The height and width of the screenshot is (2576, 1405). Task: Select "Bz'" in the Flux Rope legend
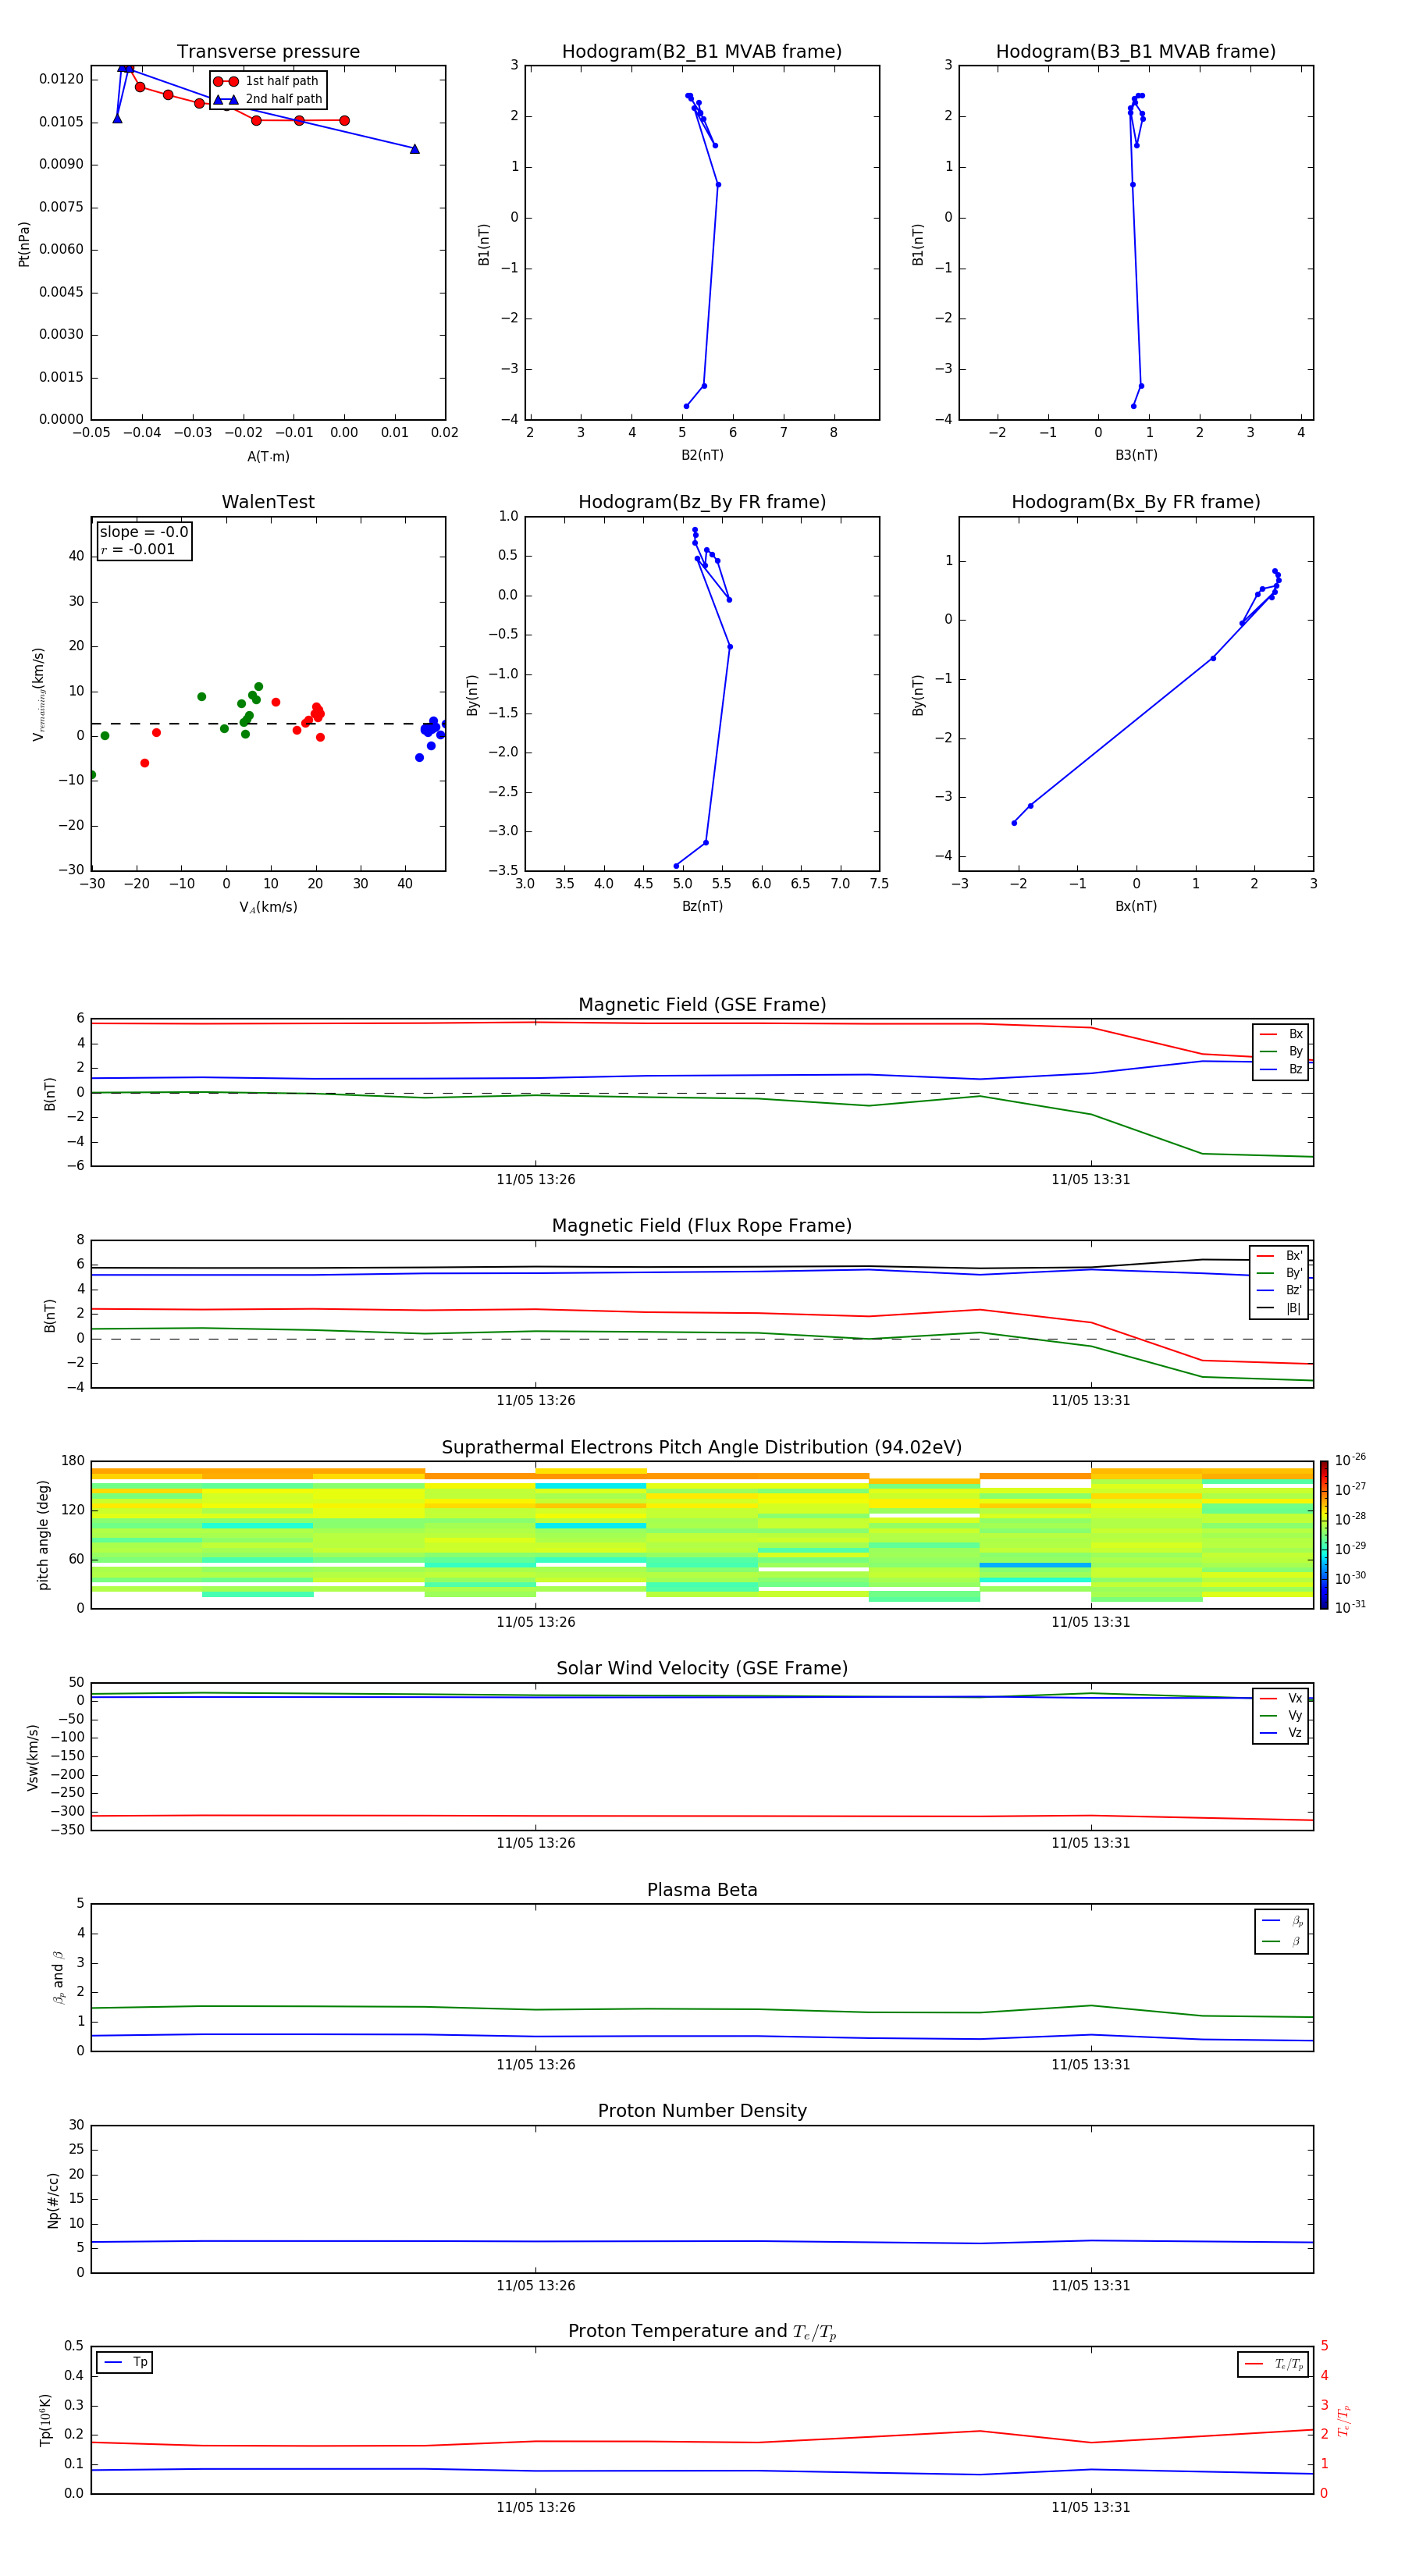pos(1279,1290)
